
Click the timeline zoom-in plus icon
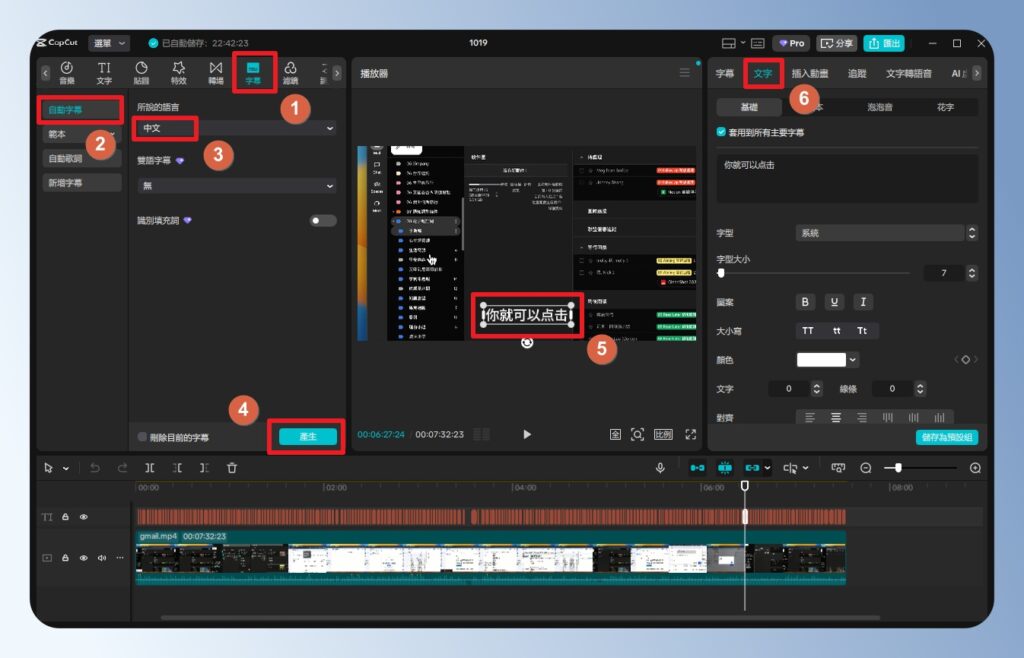975,468
